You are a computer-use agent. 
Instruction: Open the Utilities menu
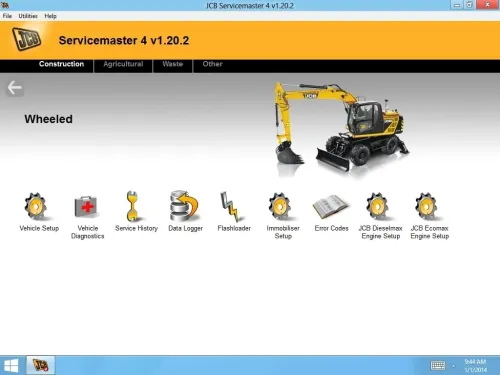28,16
